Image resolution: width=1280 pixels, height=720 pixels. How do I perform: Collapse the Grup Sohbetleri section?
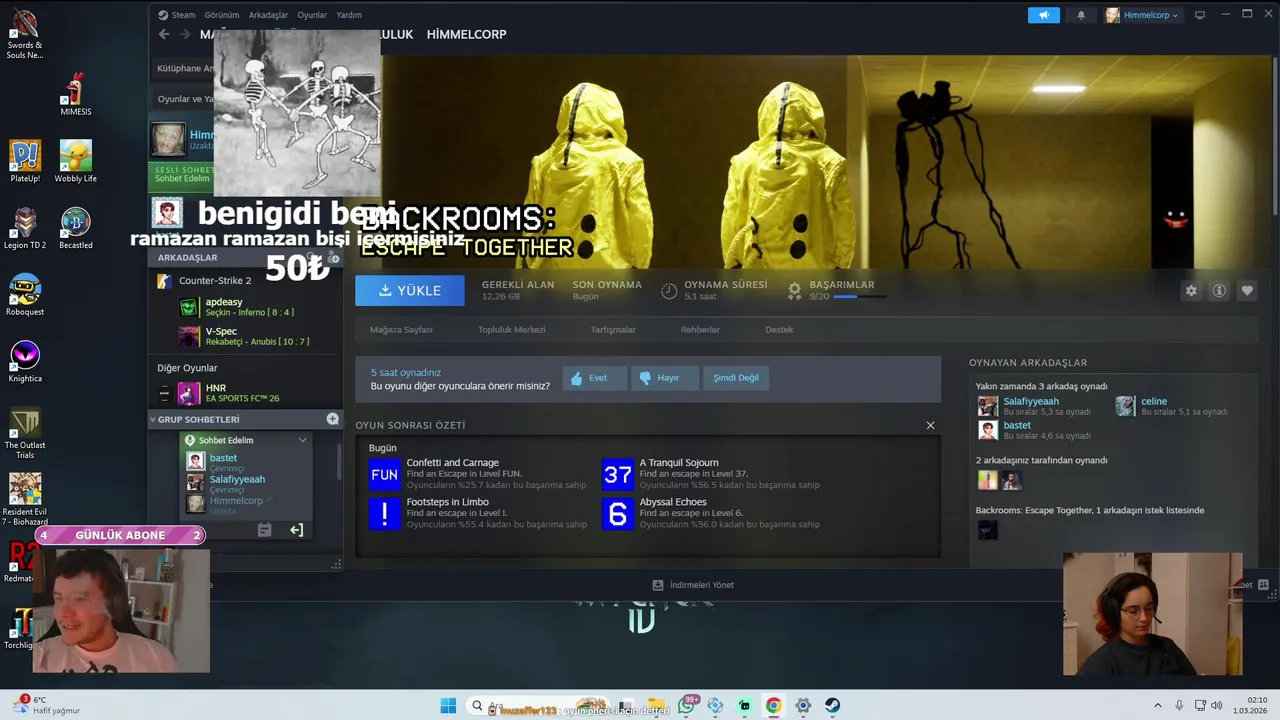click(153, 419)
